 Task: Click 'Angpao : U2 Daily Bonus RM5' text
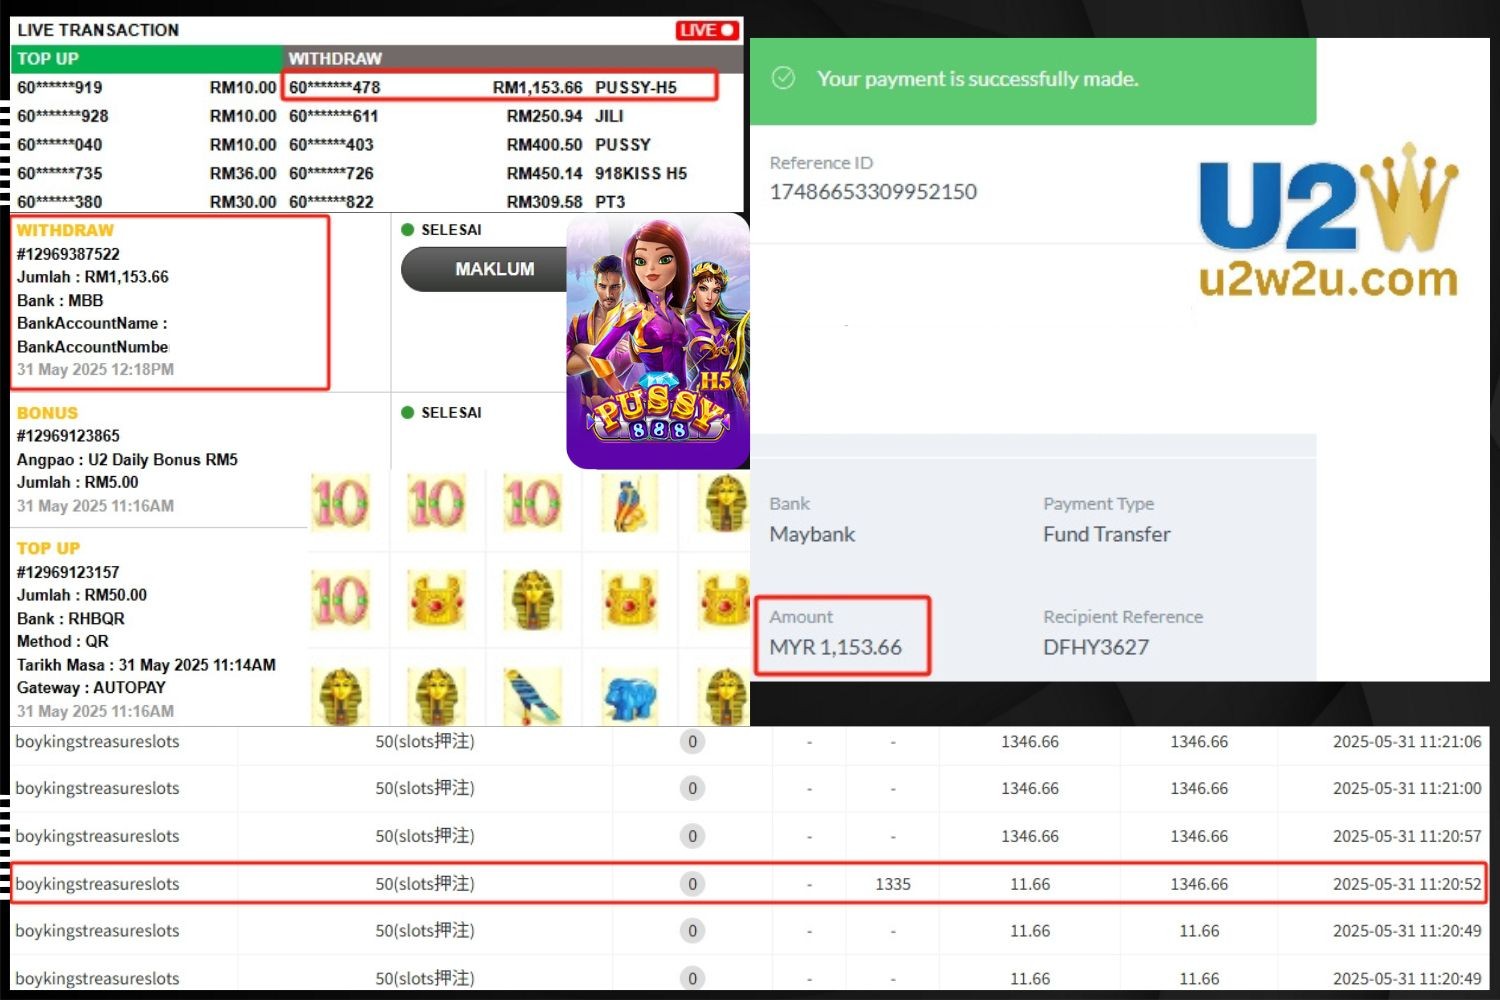127,460
